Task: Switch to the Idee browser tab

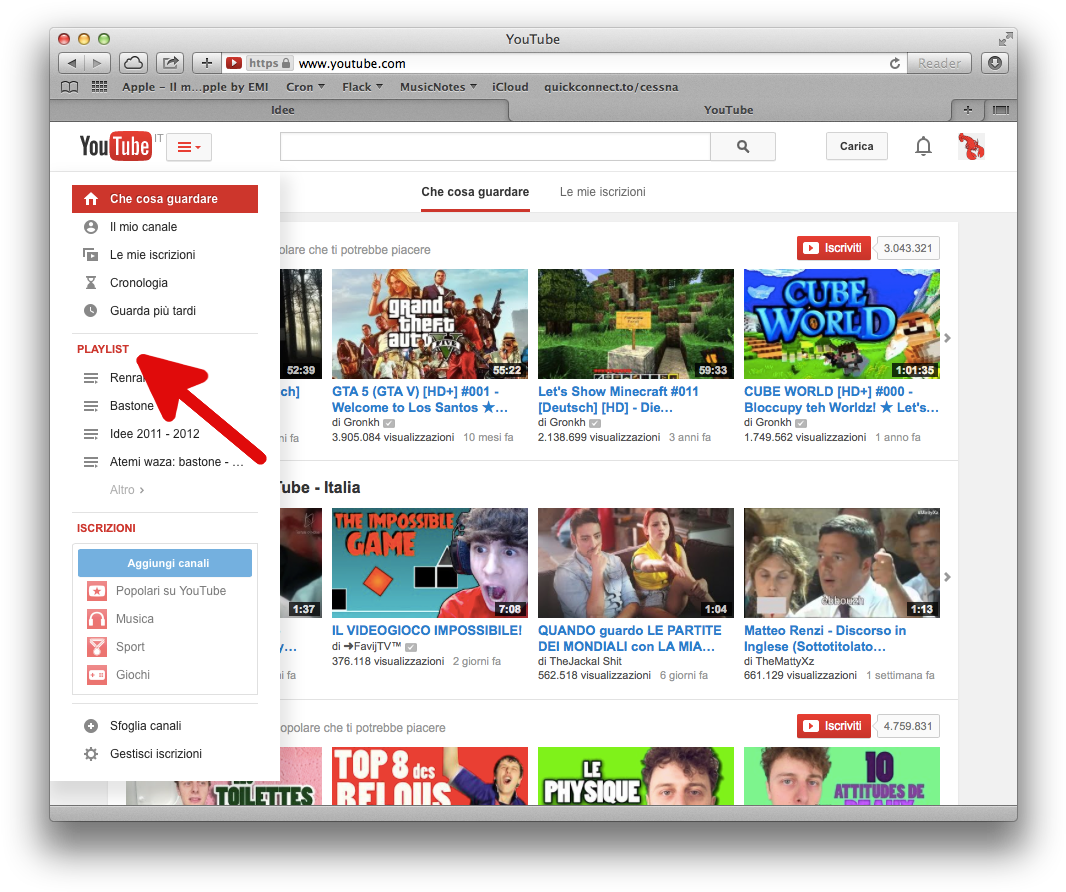Action: point(283,110)
